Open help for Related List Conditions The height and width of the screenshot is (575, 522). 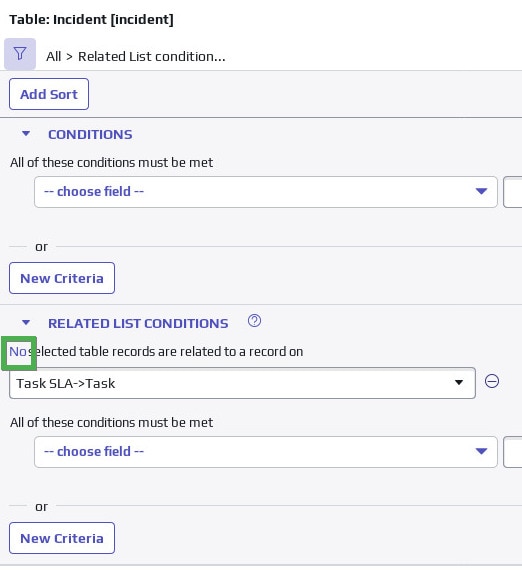(254, 321)
